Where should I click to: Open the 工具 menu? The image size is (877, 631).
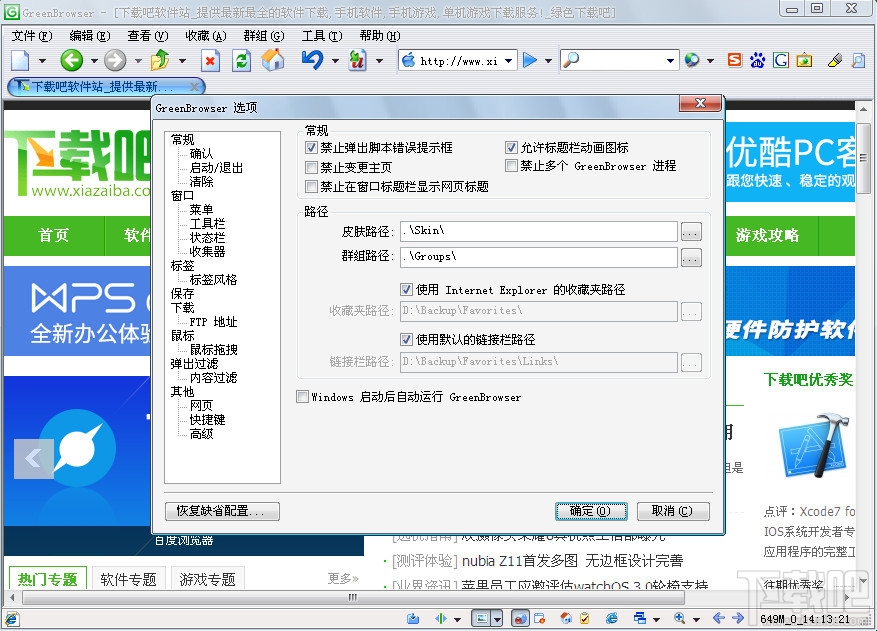[x=322, y=36]
